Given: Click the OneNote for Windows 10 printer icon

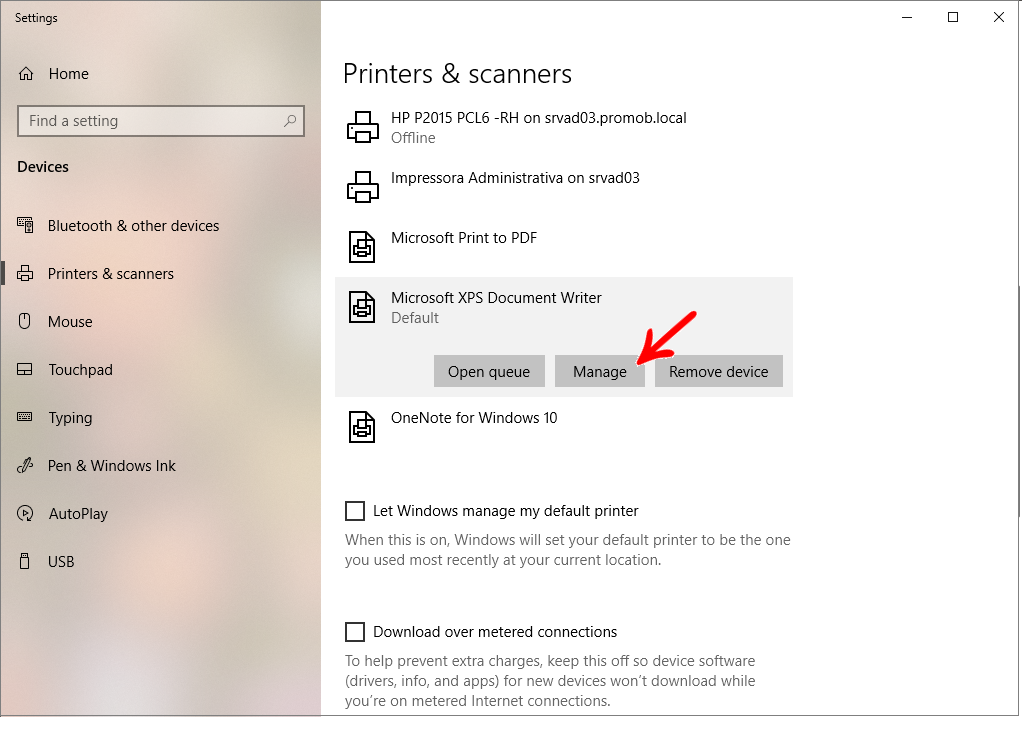Looking at the screenshot, I should [362, 427].
